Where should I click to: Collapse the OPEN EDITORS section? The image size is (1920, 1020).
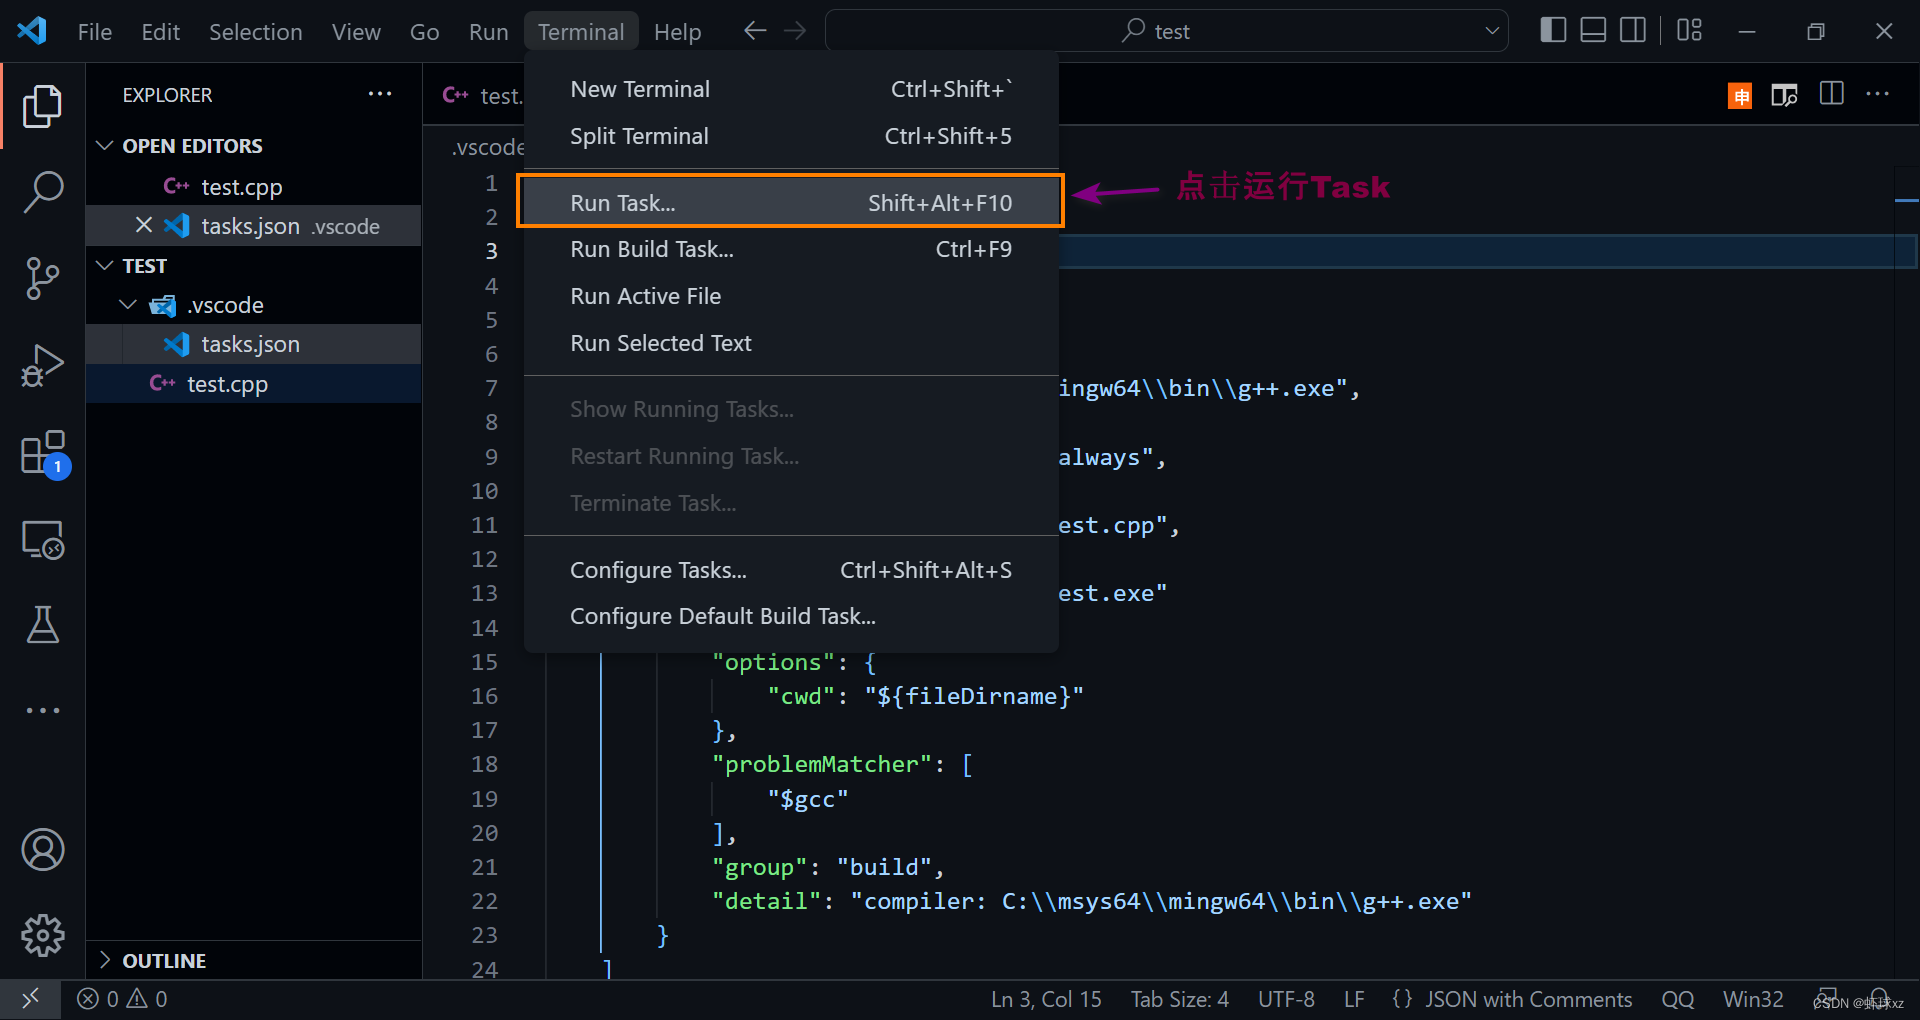[104, 146]
